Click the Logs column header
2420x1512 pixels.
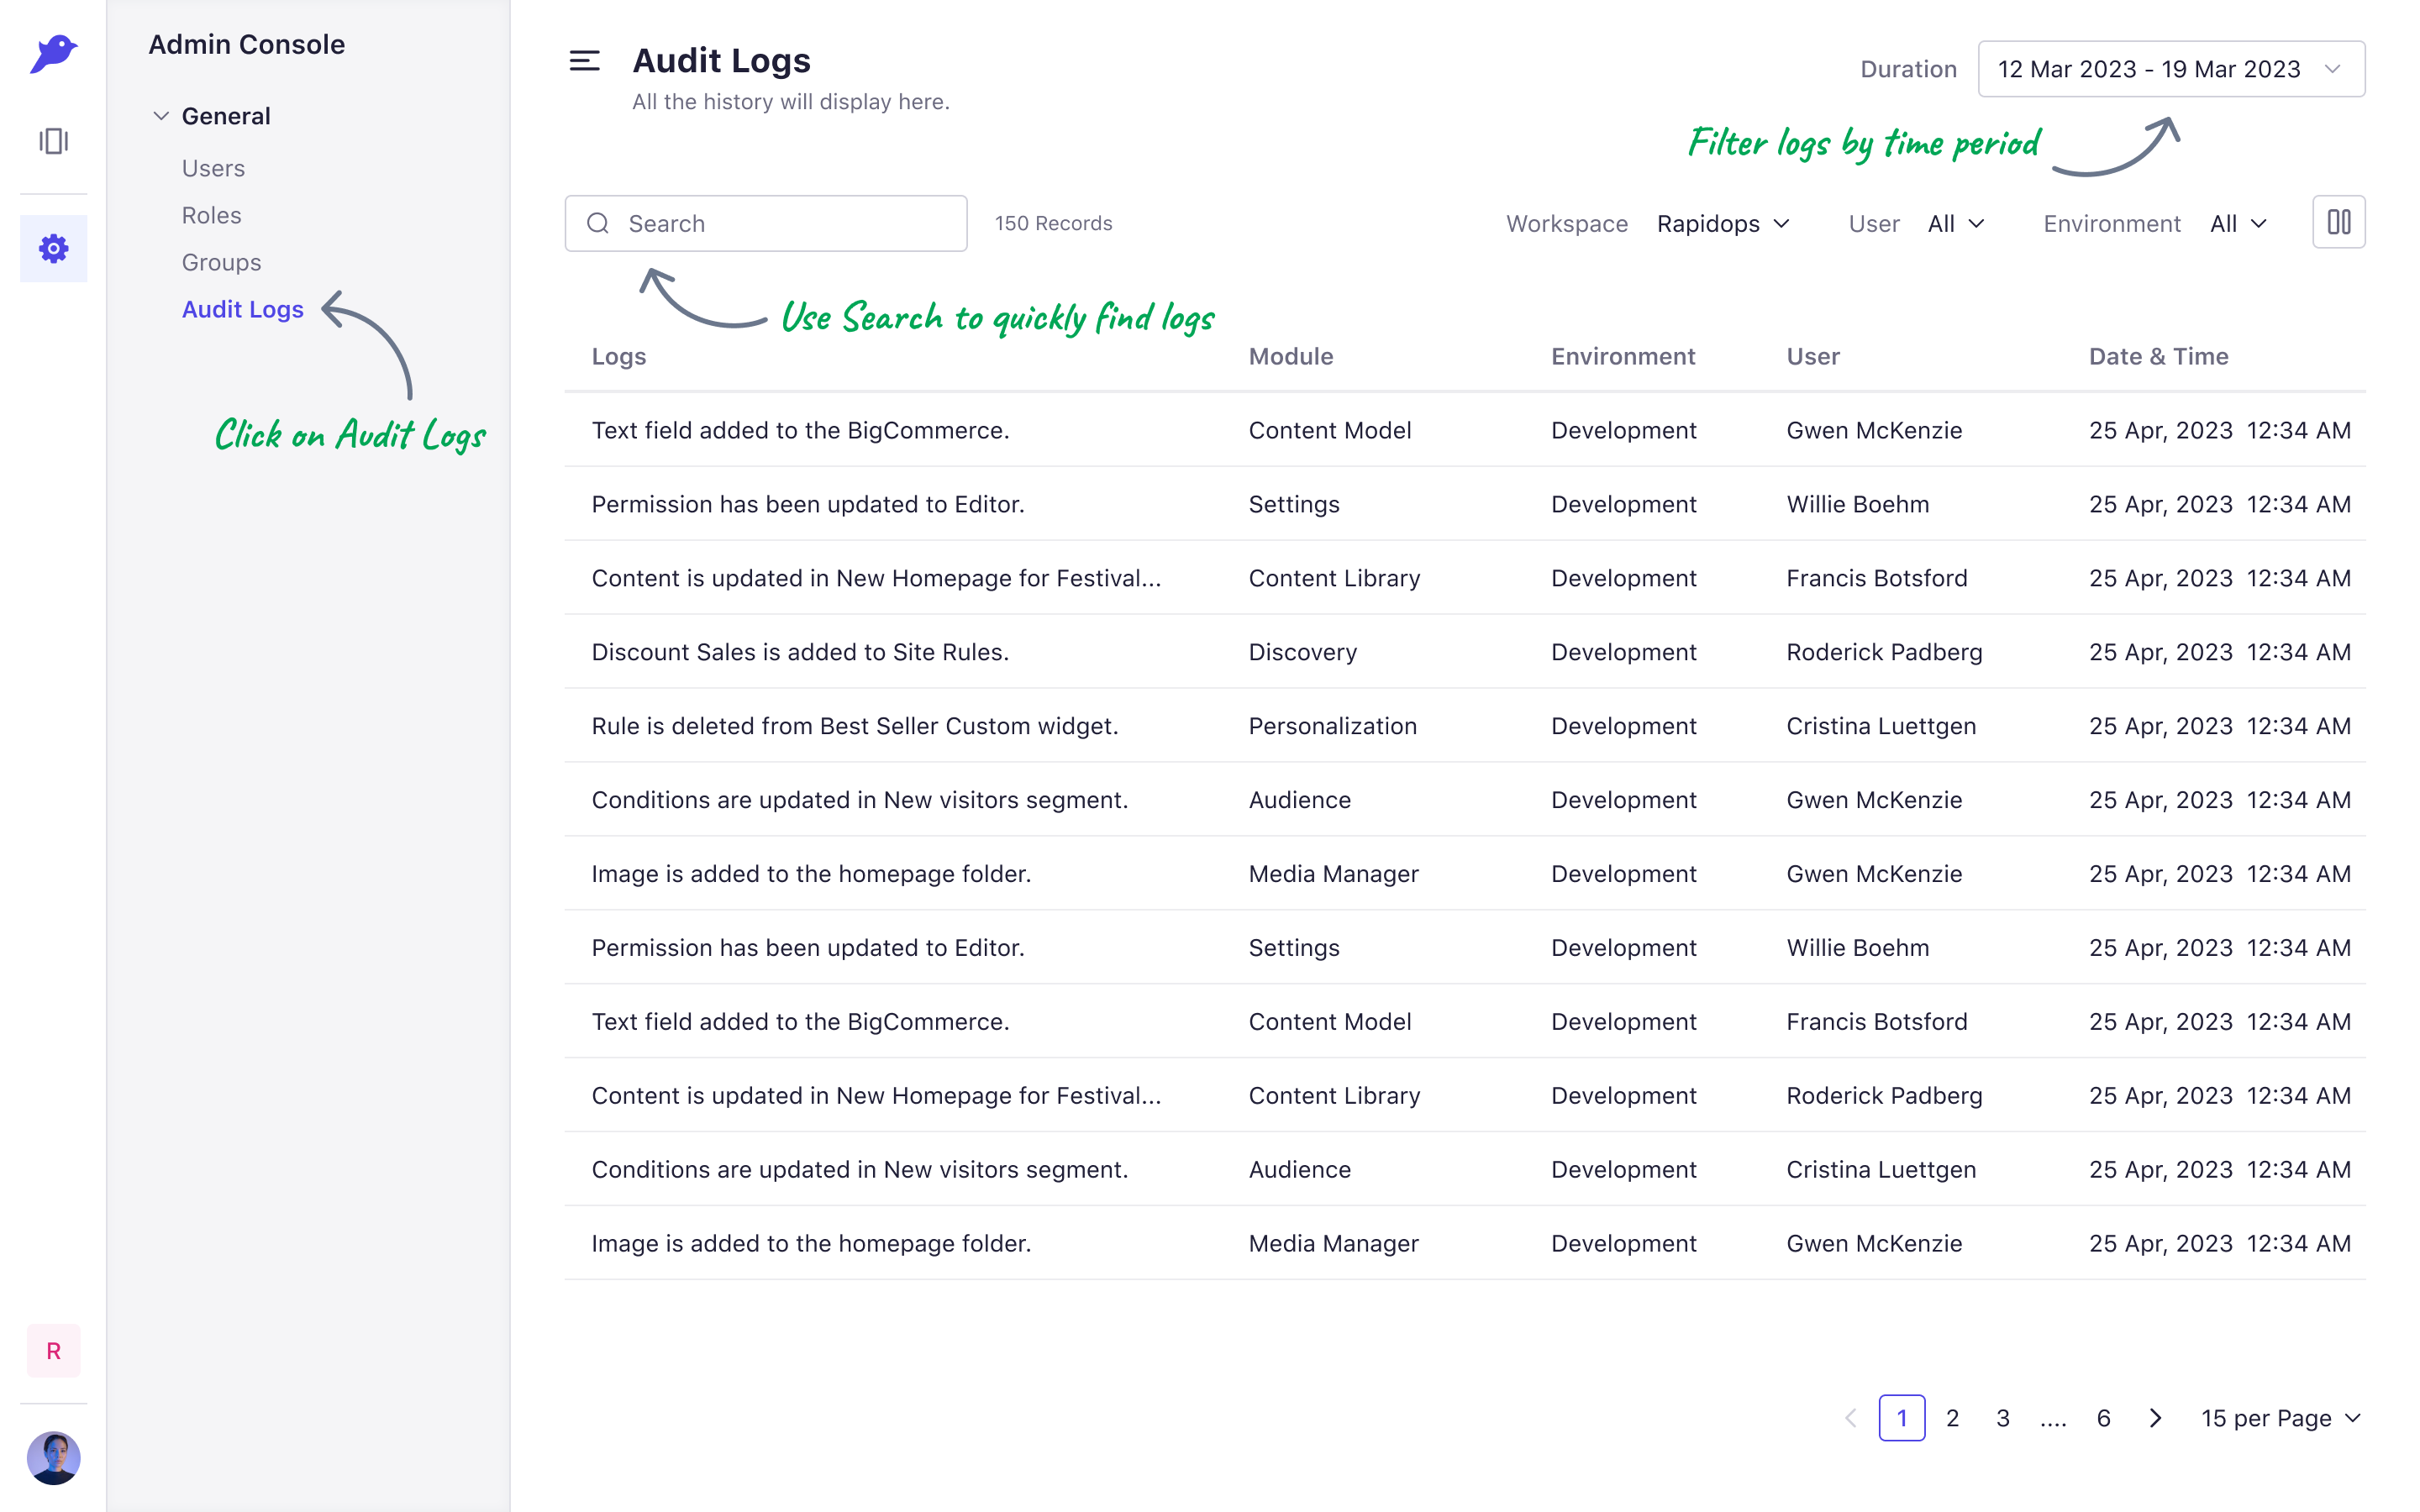pyautogui.click(x=618, y=356)
